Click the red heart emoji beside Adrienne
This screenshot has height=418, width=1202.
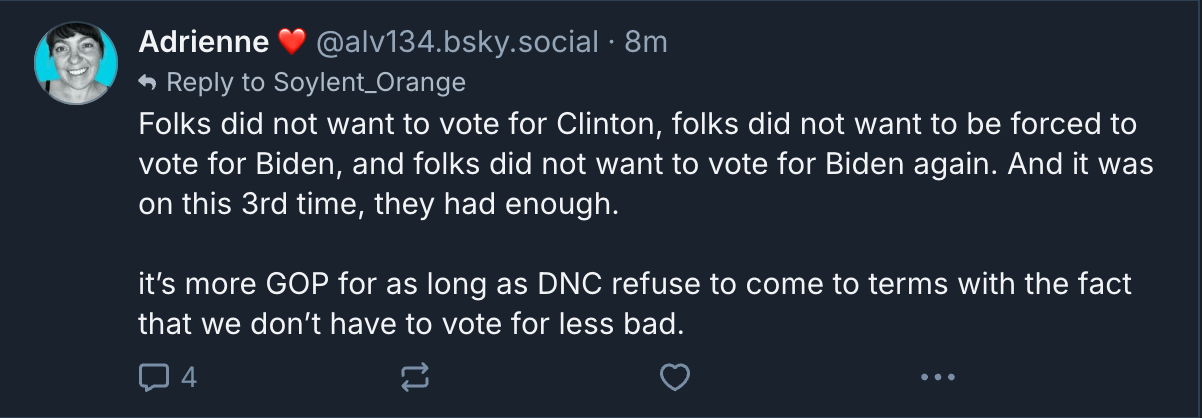tap(291, 42)
